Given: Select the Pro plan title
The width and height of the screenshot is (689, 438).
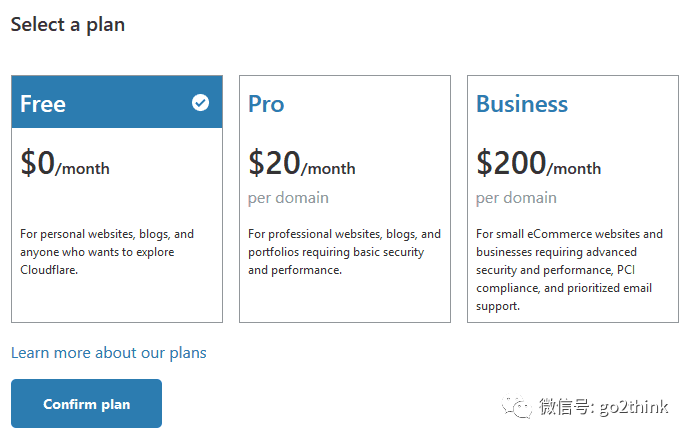Looking at the screenshot, I should tap(266, 104).
